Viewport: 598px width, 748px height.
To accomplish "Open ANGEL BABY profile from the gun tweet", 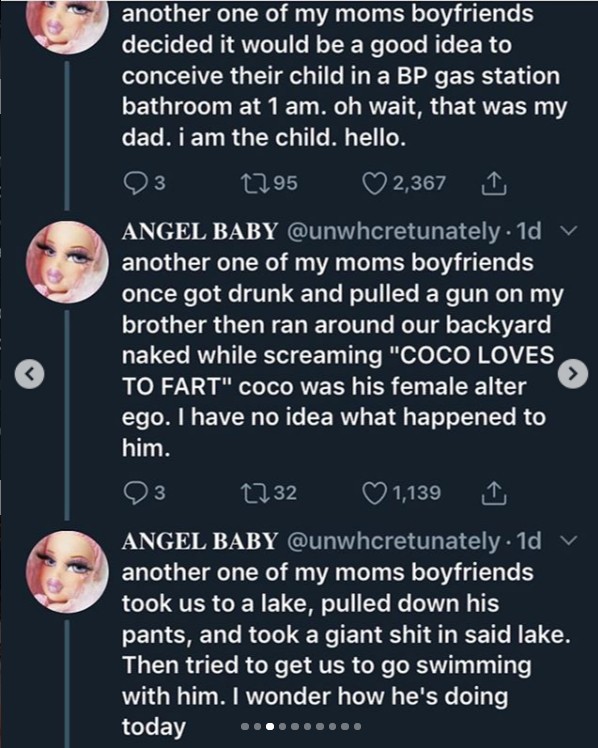I will (200, 231).
